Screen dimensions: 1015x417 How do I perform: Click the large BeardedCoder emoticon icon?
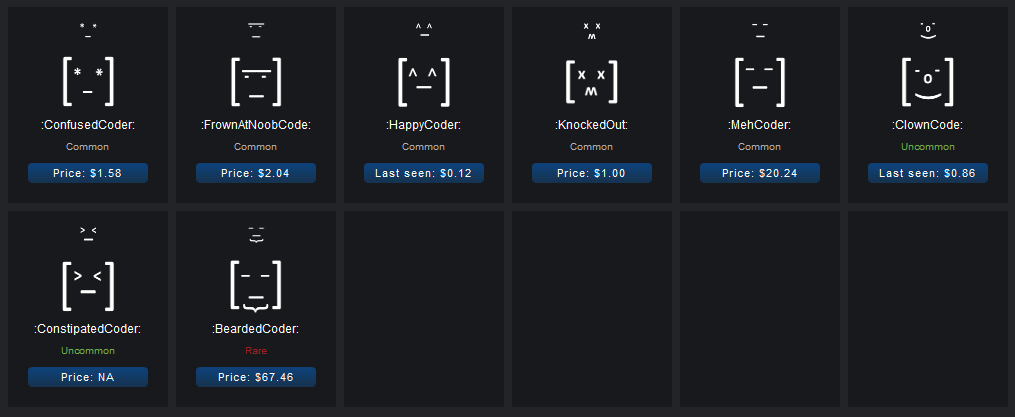point(256,286)
